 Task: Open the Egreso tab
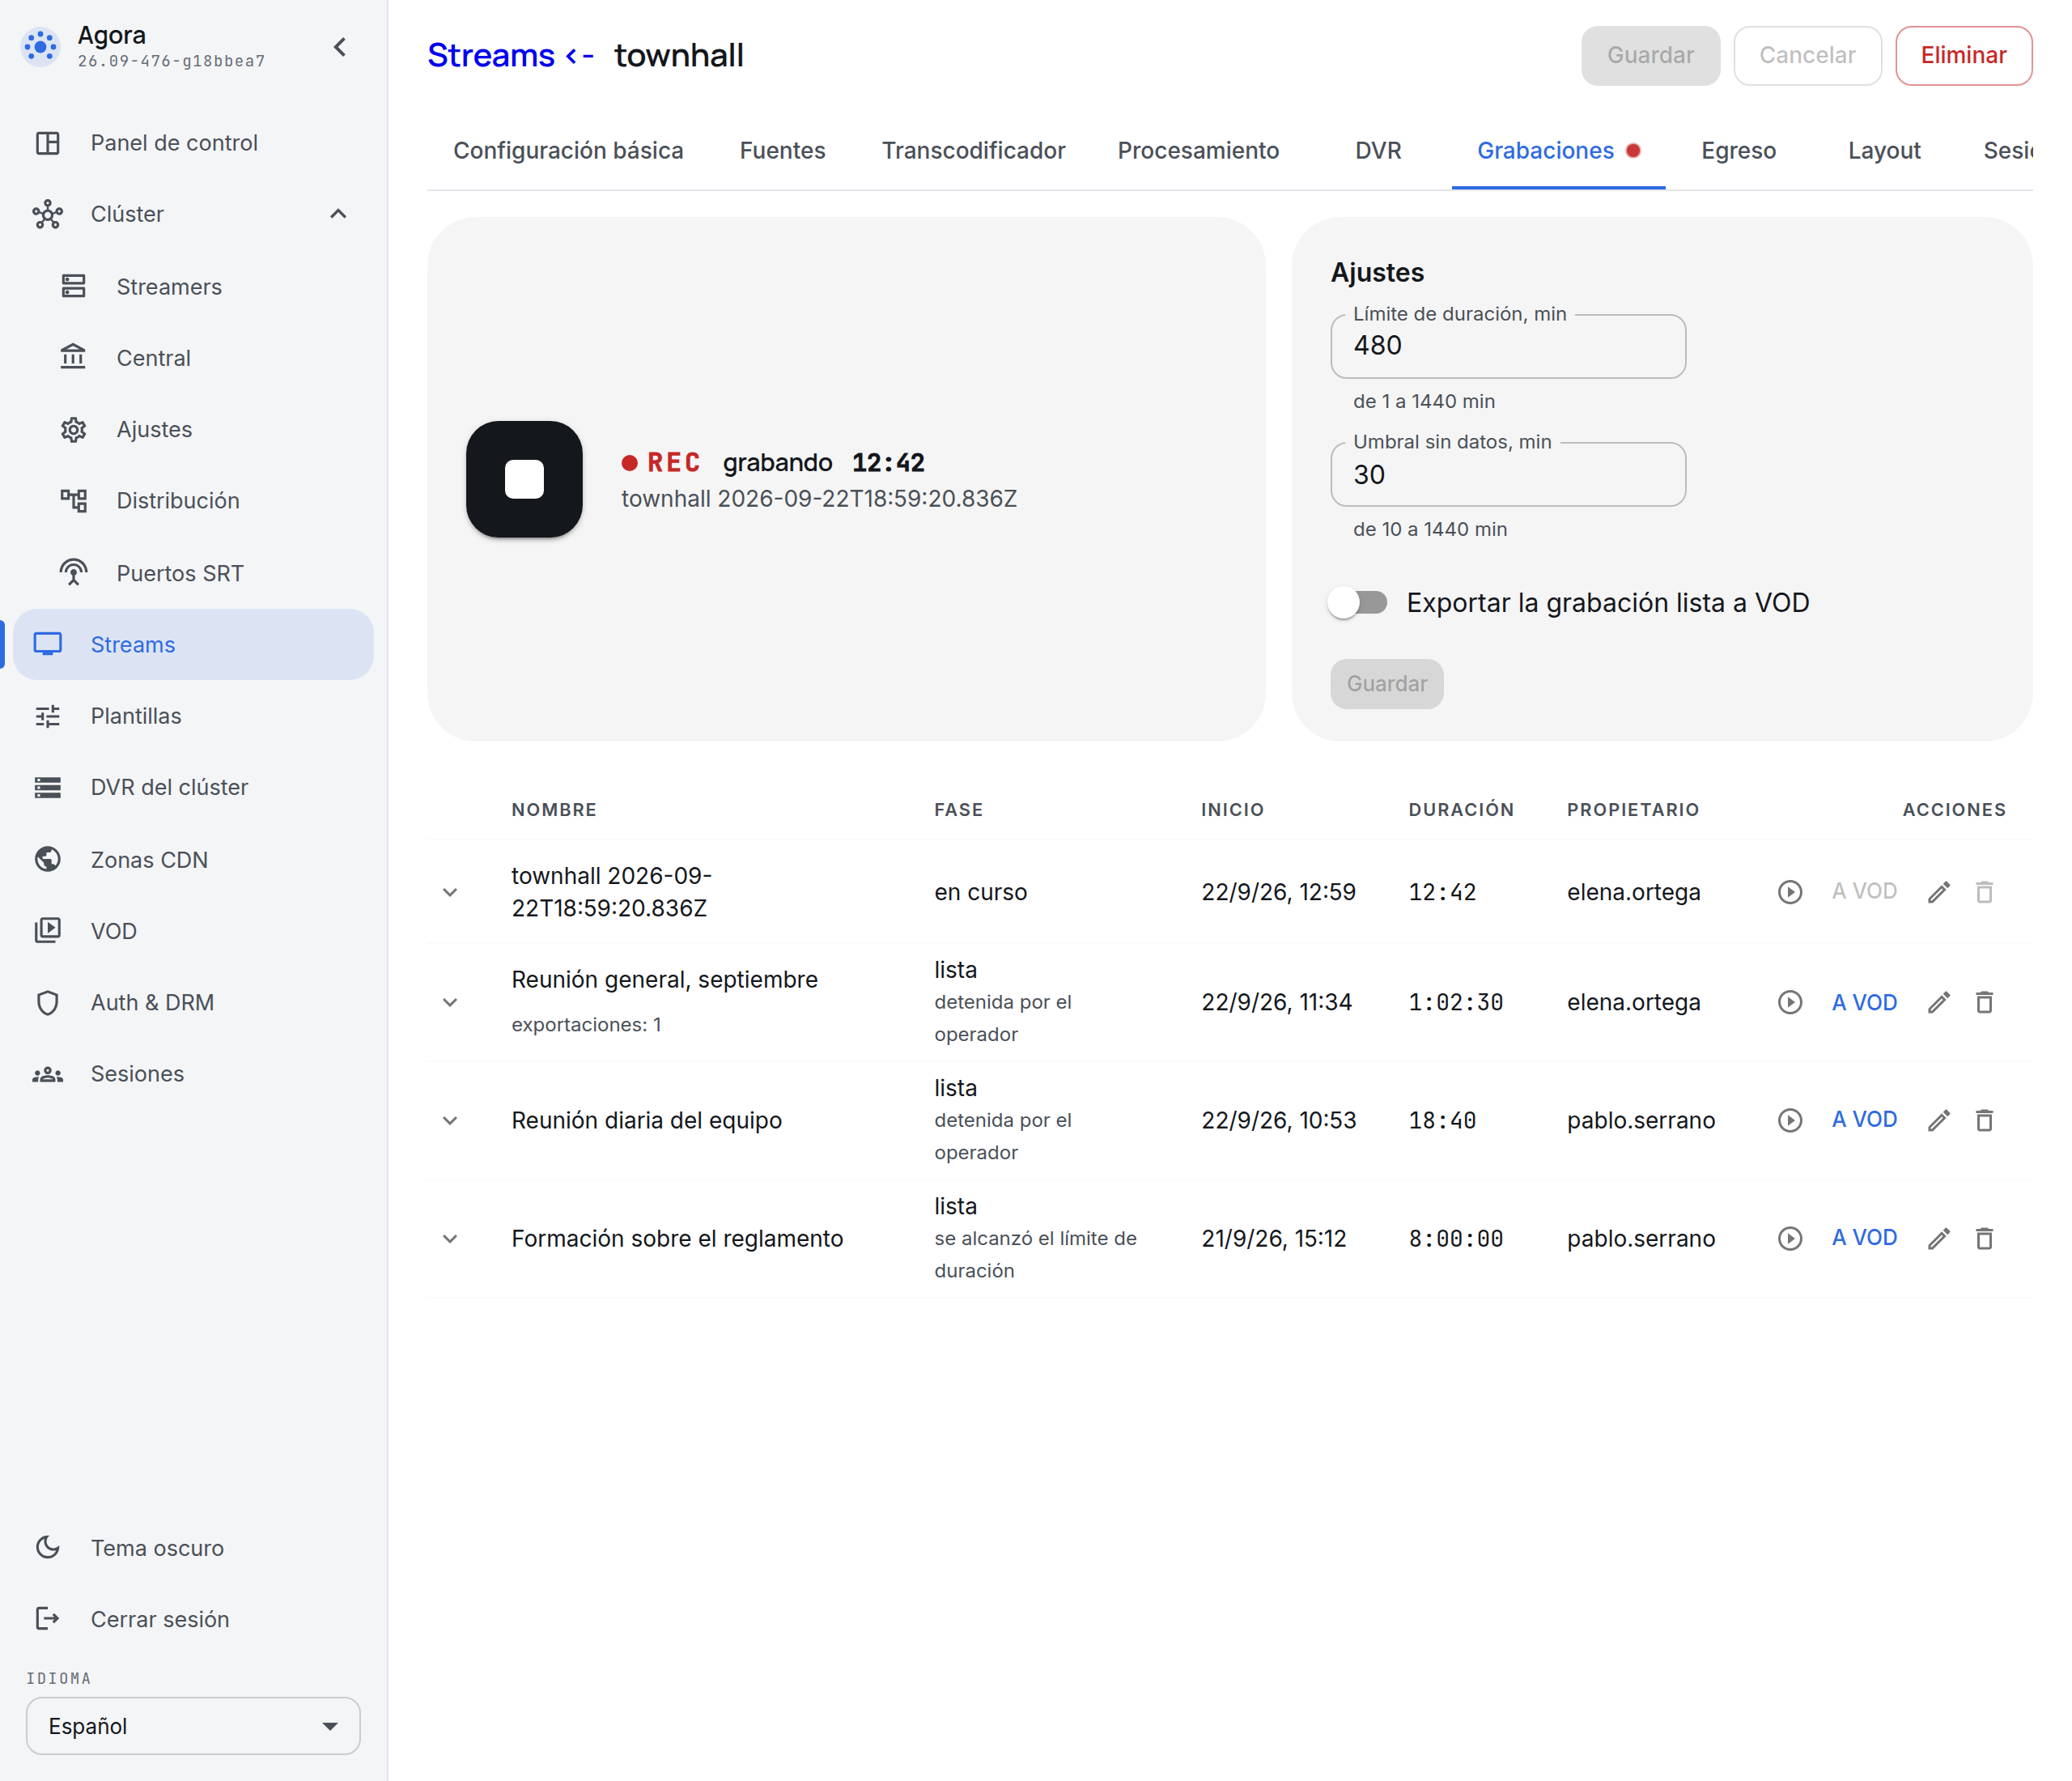[x=1738, y=151]
